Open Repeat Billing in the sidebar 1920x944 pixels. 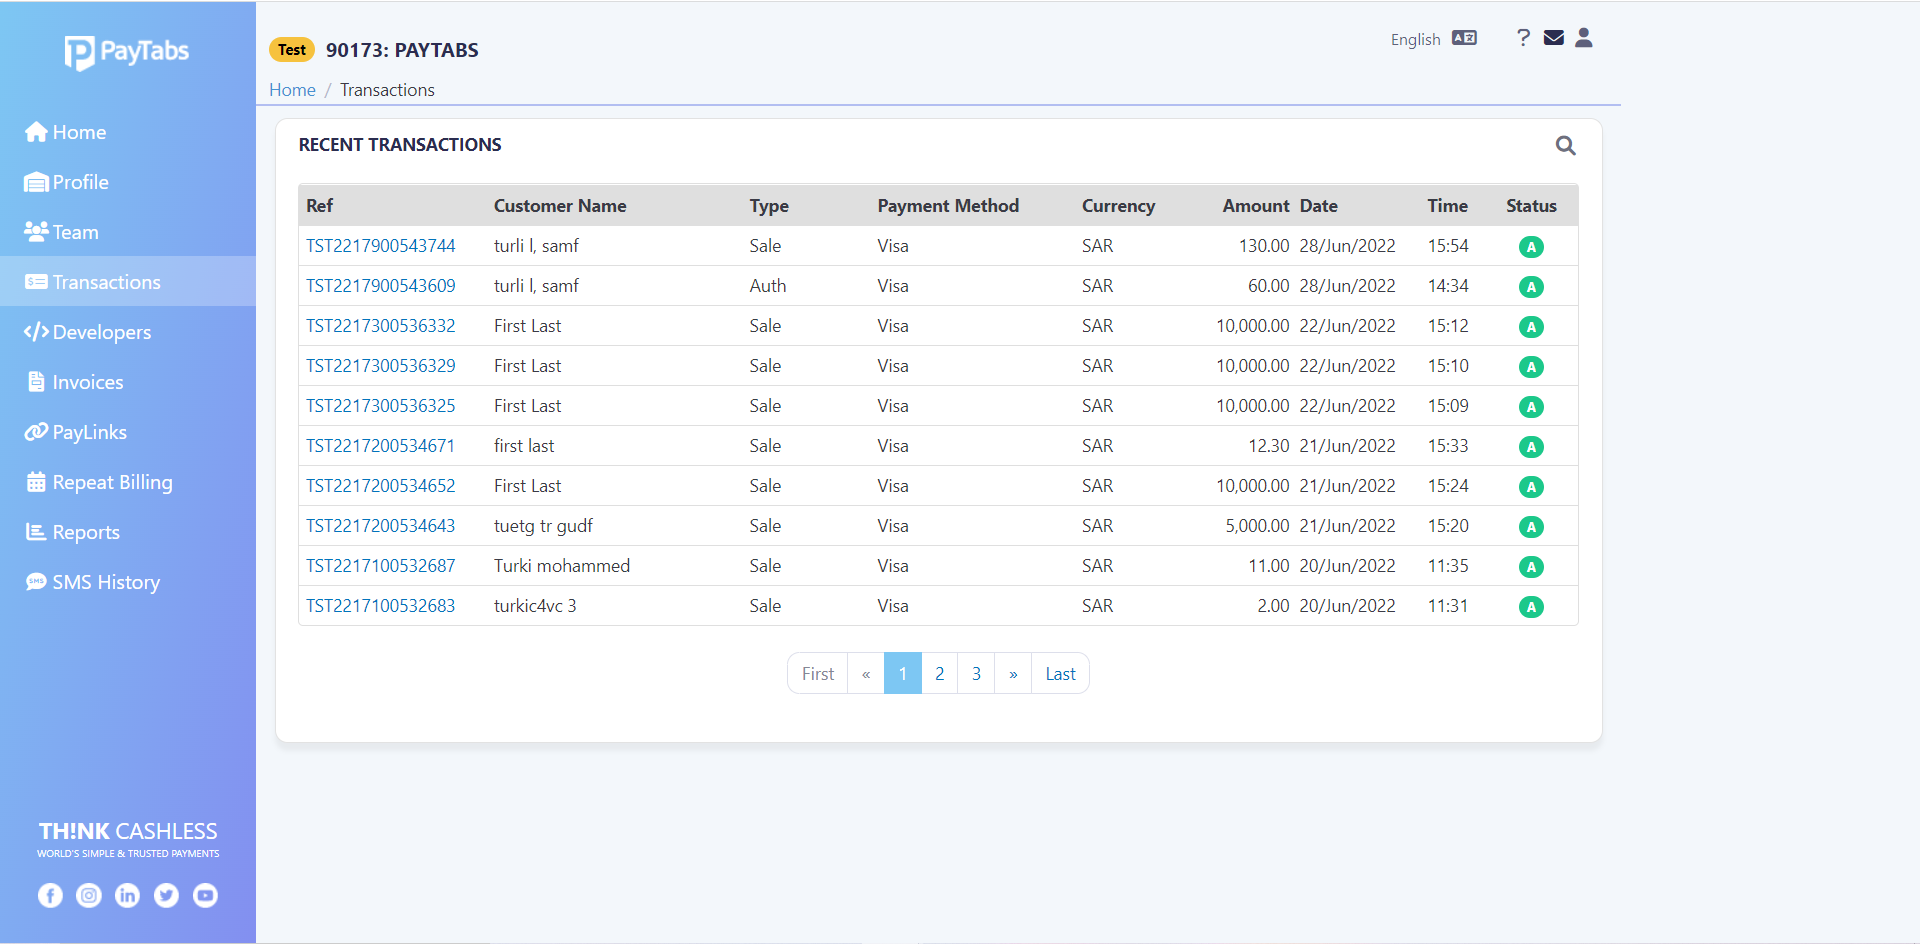(x=128, y=482)
